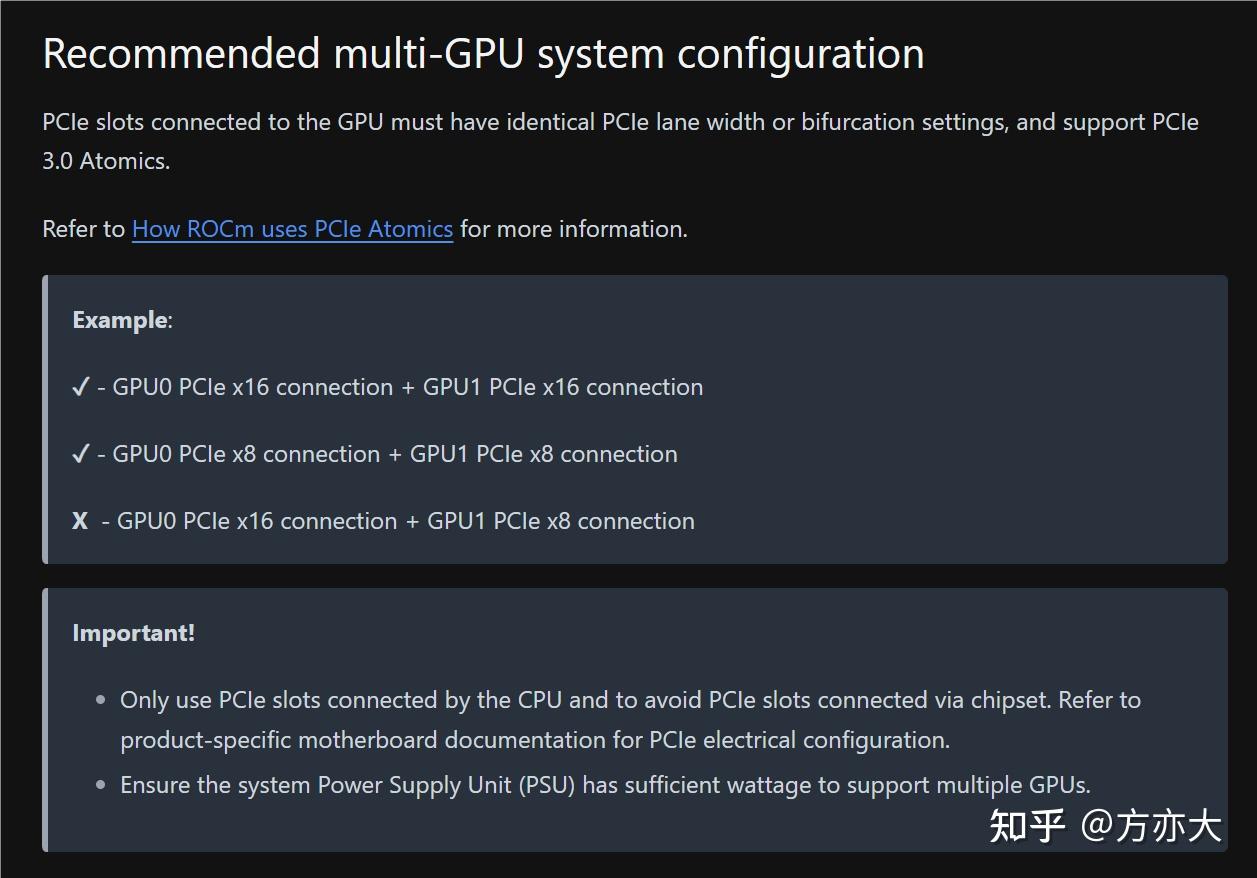Click the X mark beside the x16 + x8 example
This screenshot has height=878, width=1257.
(80, 522)
